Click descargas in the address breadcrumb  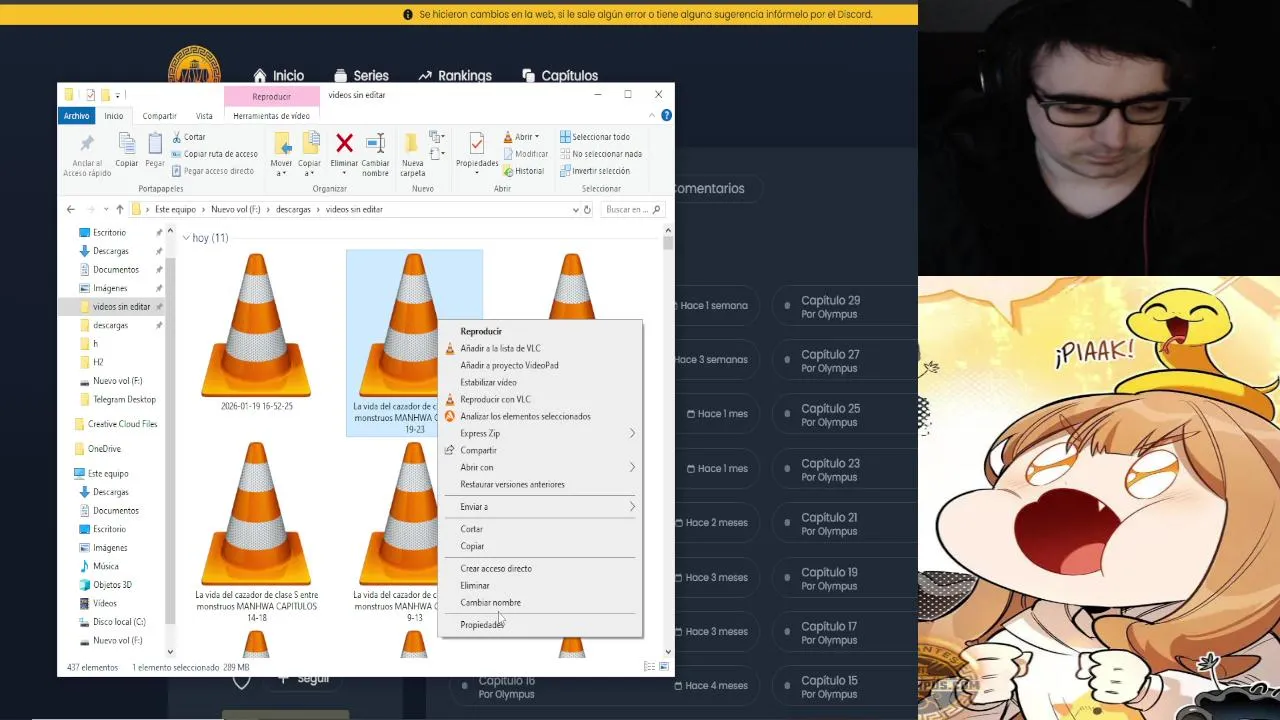click(293, 209)
